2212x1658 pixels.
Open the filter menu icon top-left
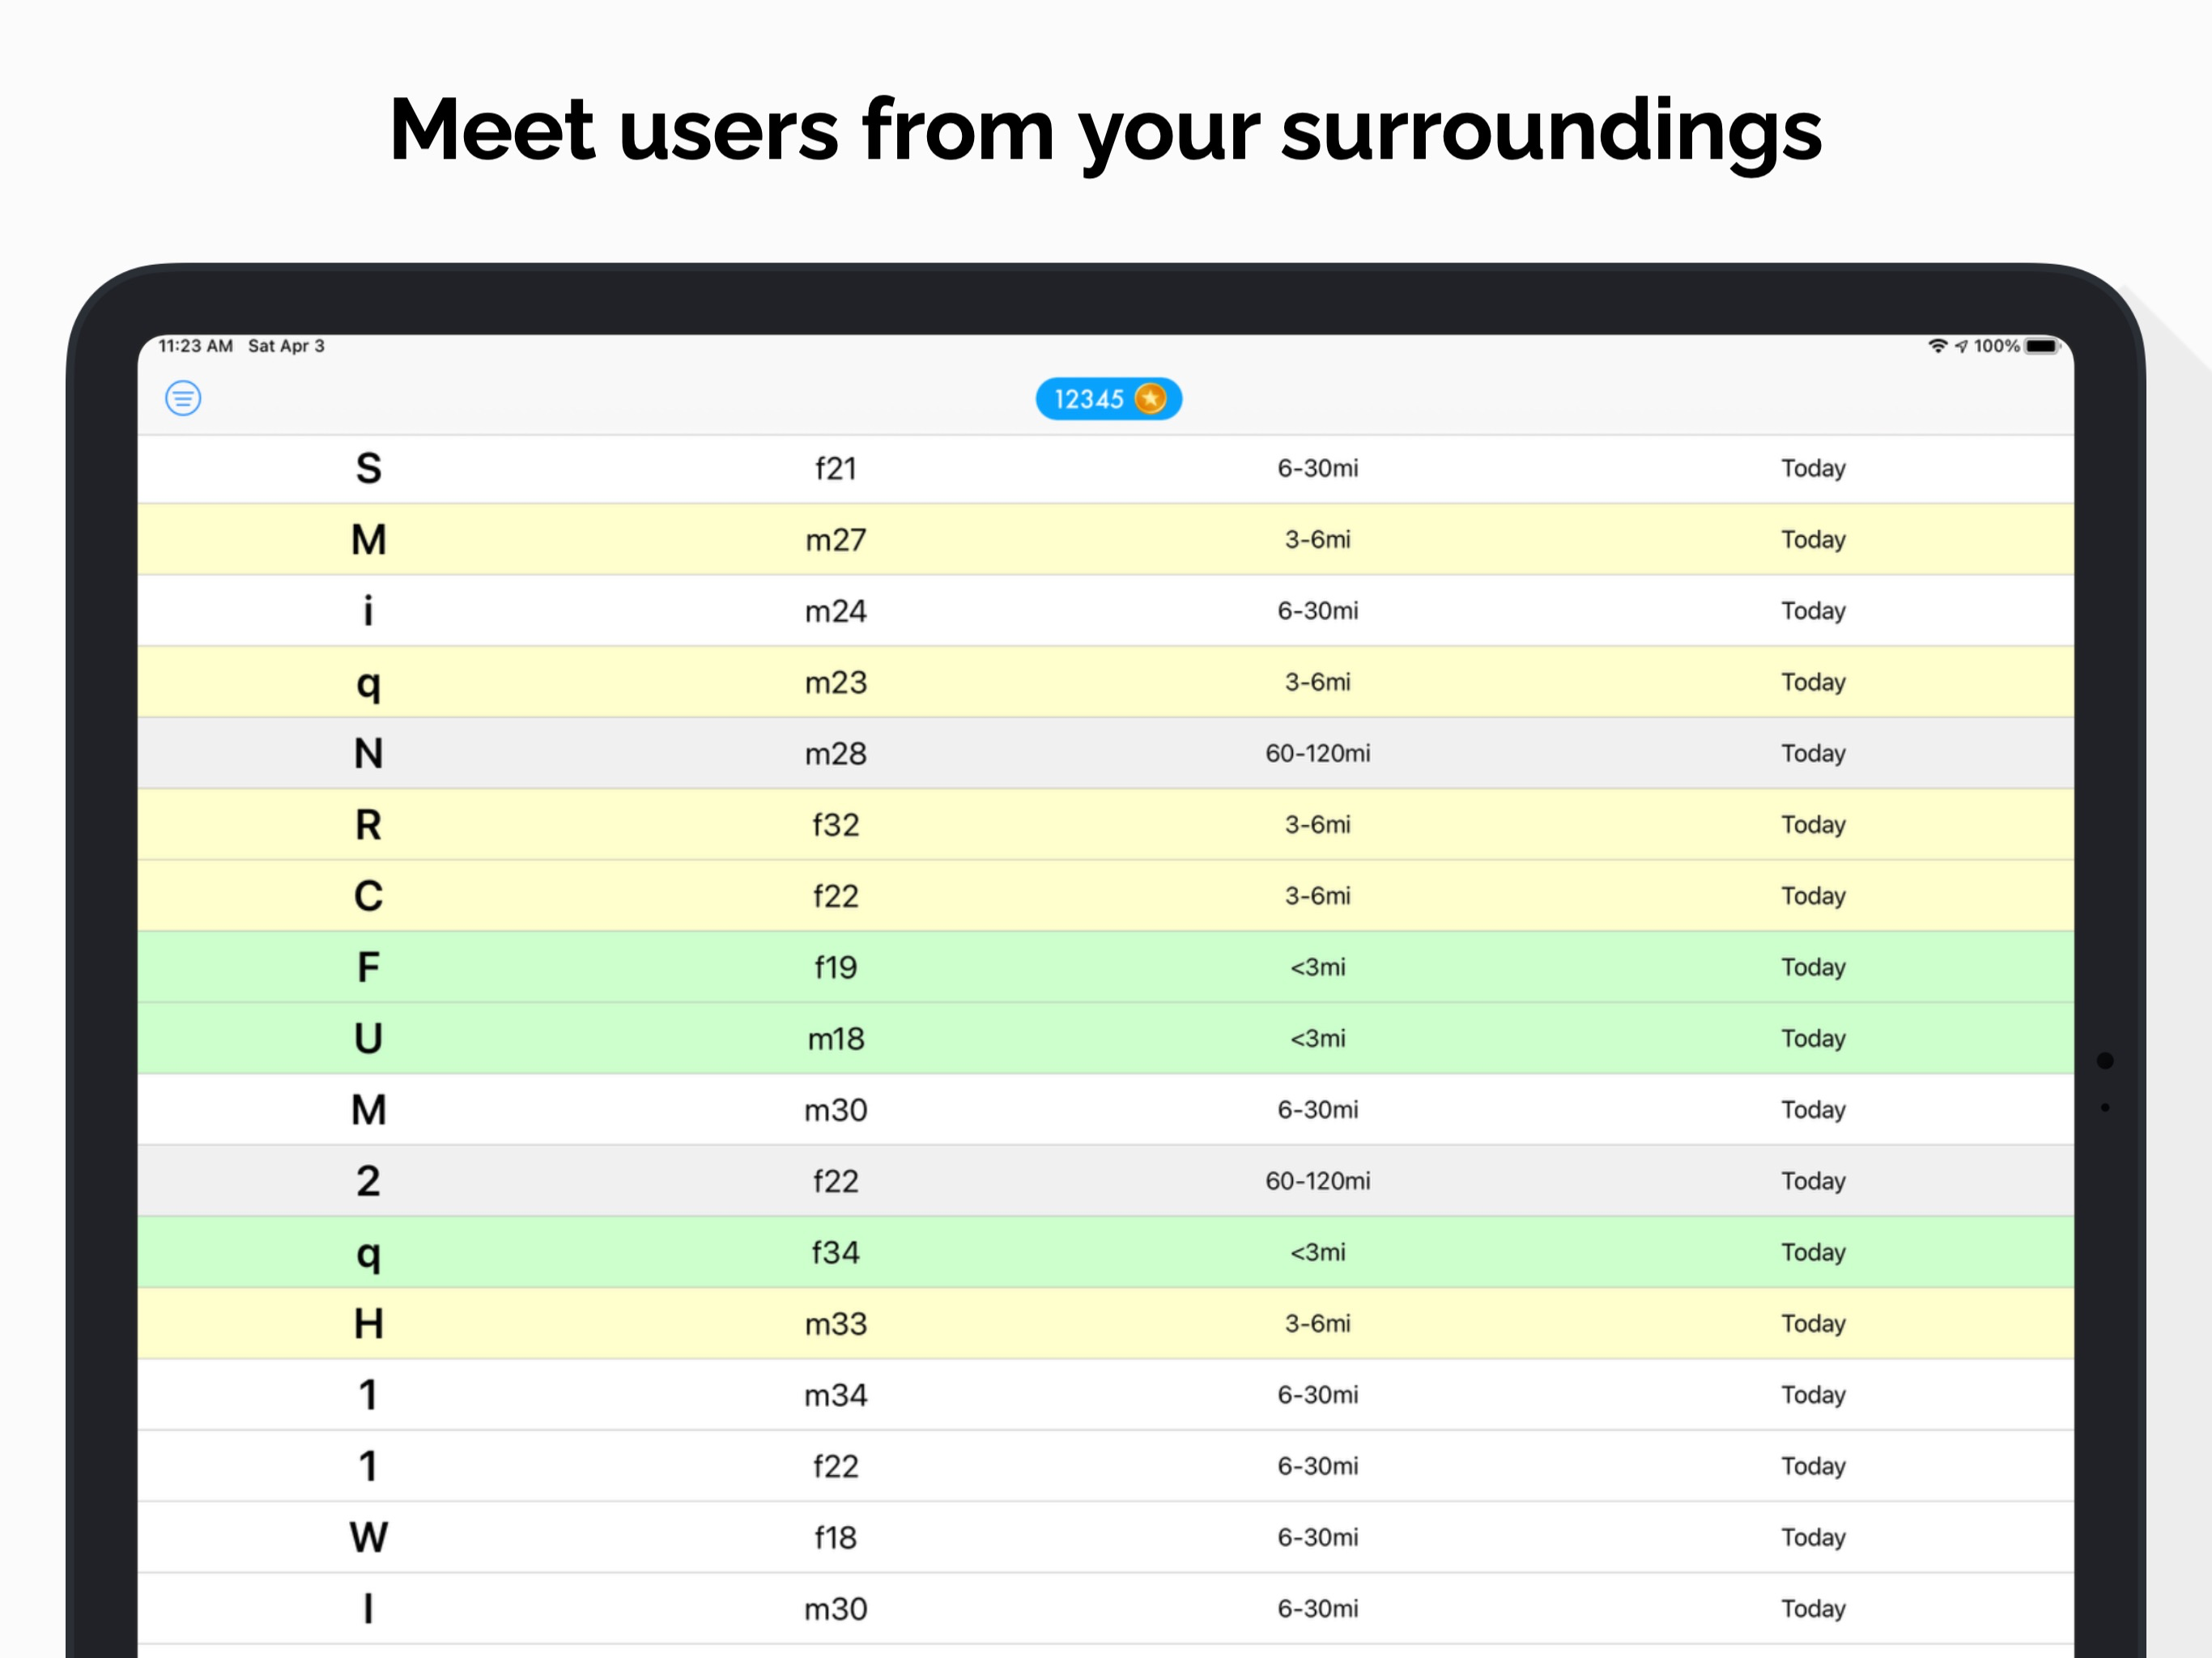pos(184,398)
